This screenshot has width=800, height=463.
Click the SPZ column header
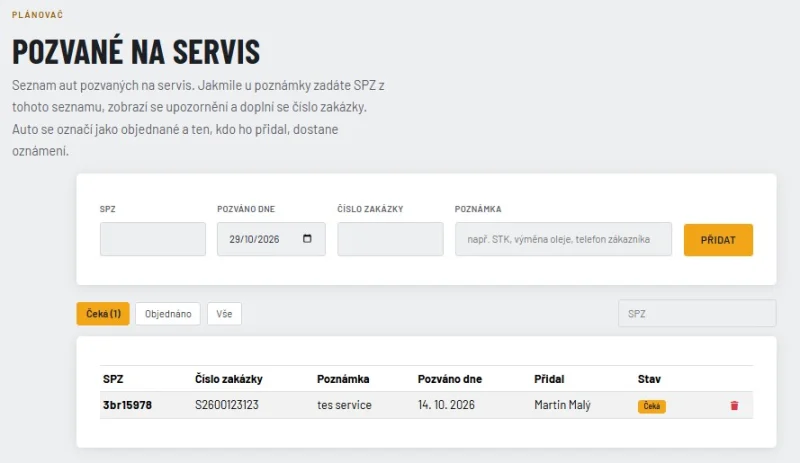click(x=113, y=379)
